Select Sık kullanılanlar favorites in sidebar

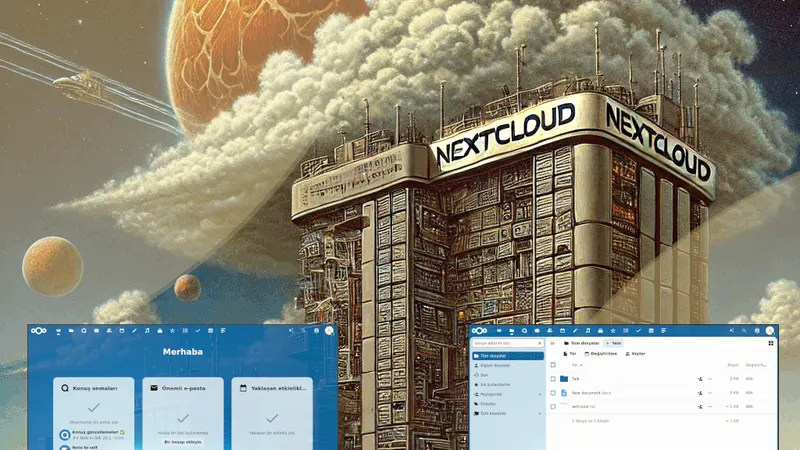[x=508, y=385]
